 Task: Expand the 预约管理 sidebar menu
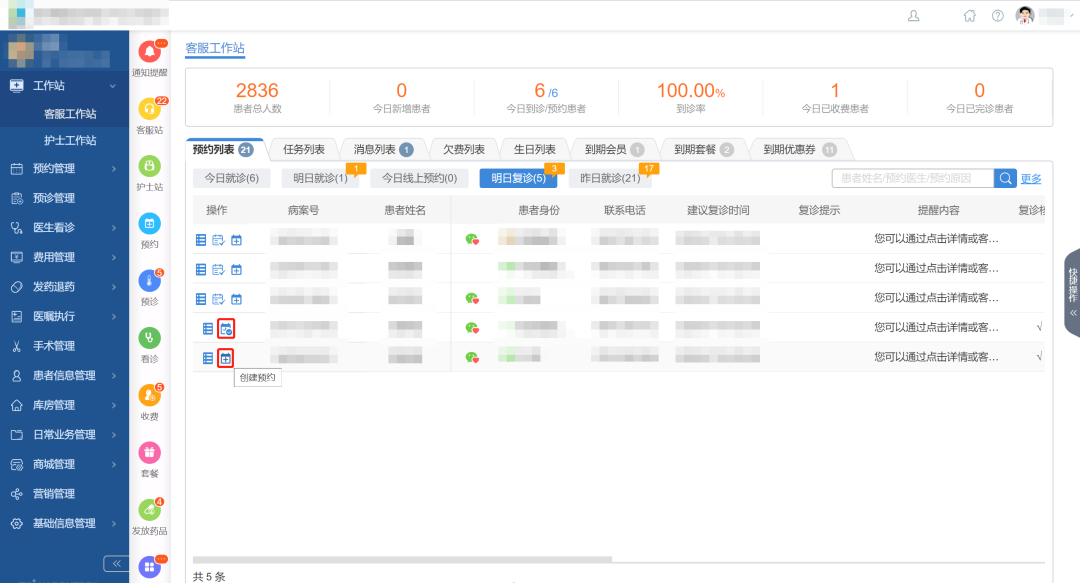[65, 168]
